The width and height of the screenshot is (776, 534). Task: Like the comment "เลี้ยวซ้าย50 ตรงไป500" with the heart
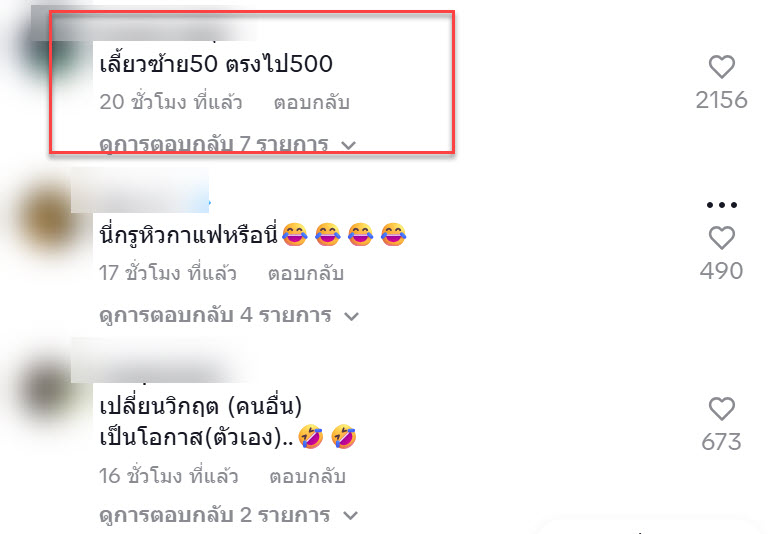coord(722,67)
